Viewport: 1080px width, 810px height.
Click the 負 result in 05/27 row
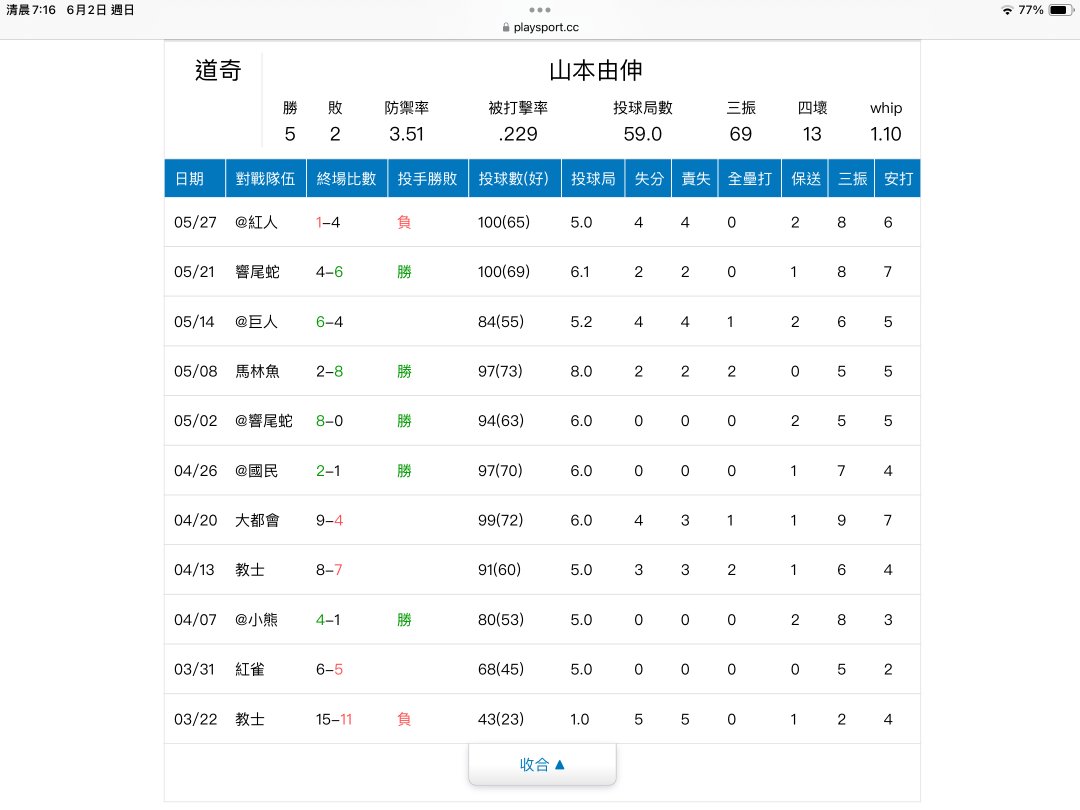[404, 222]
